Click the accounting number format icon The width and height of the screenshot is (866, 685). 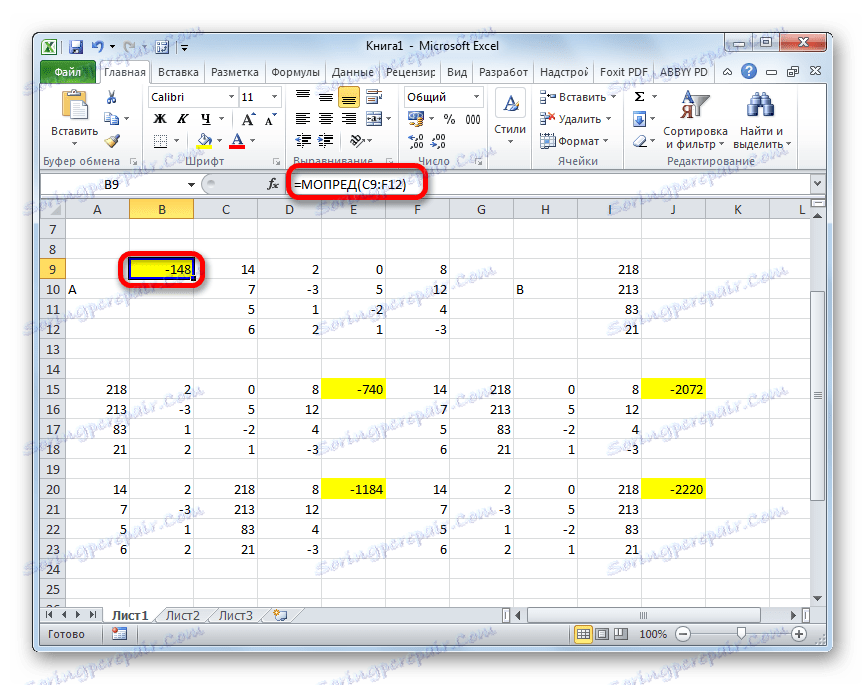point(415,119)
